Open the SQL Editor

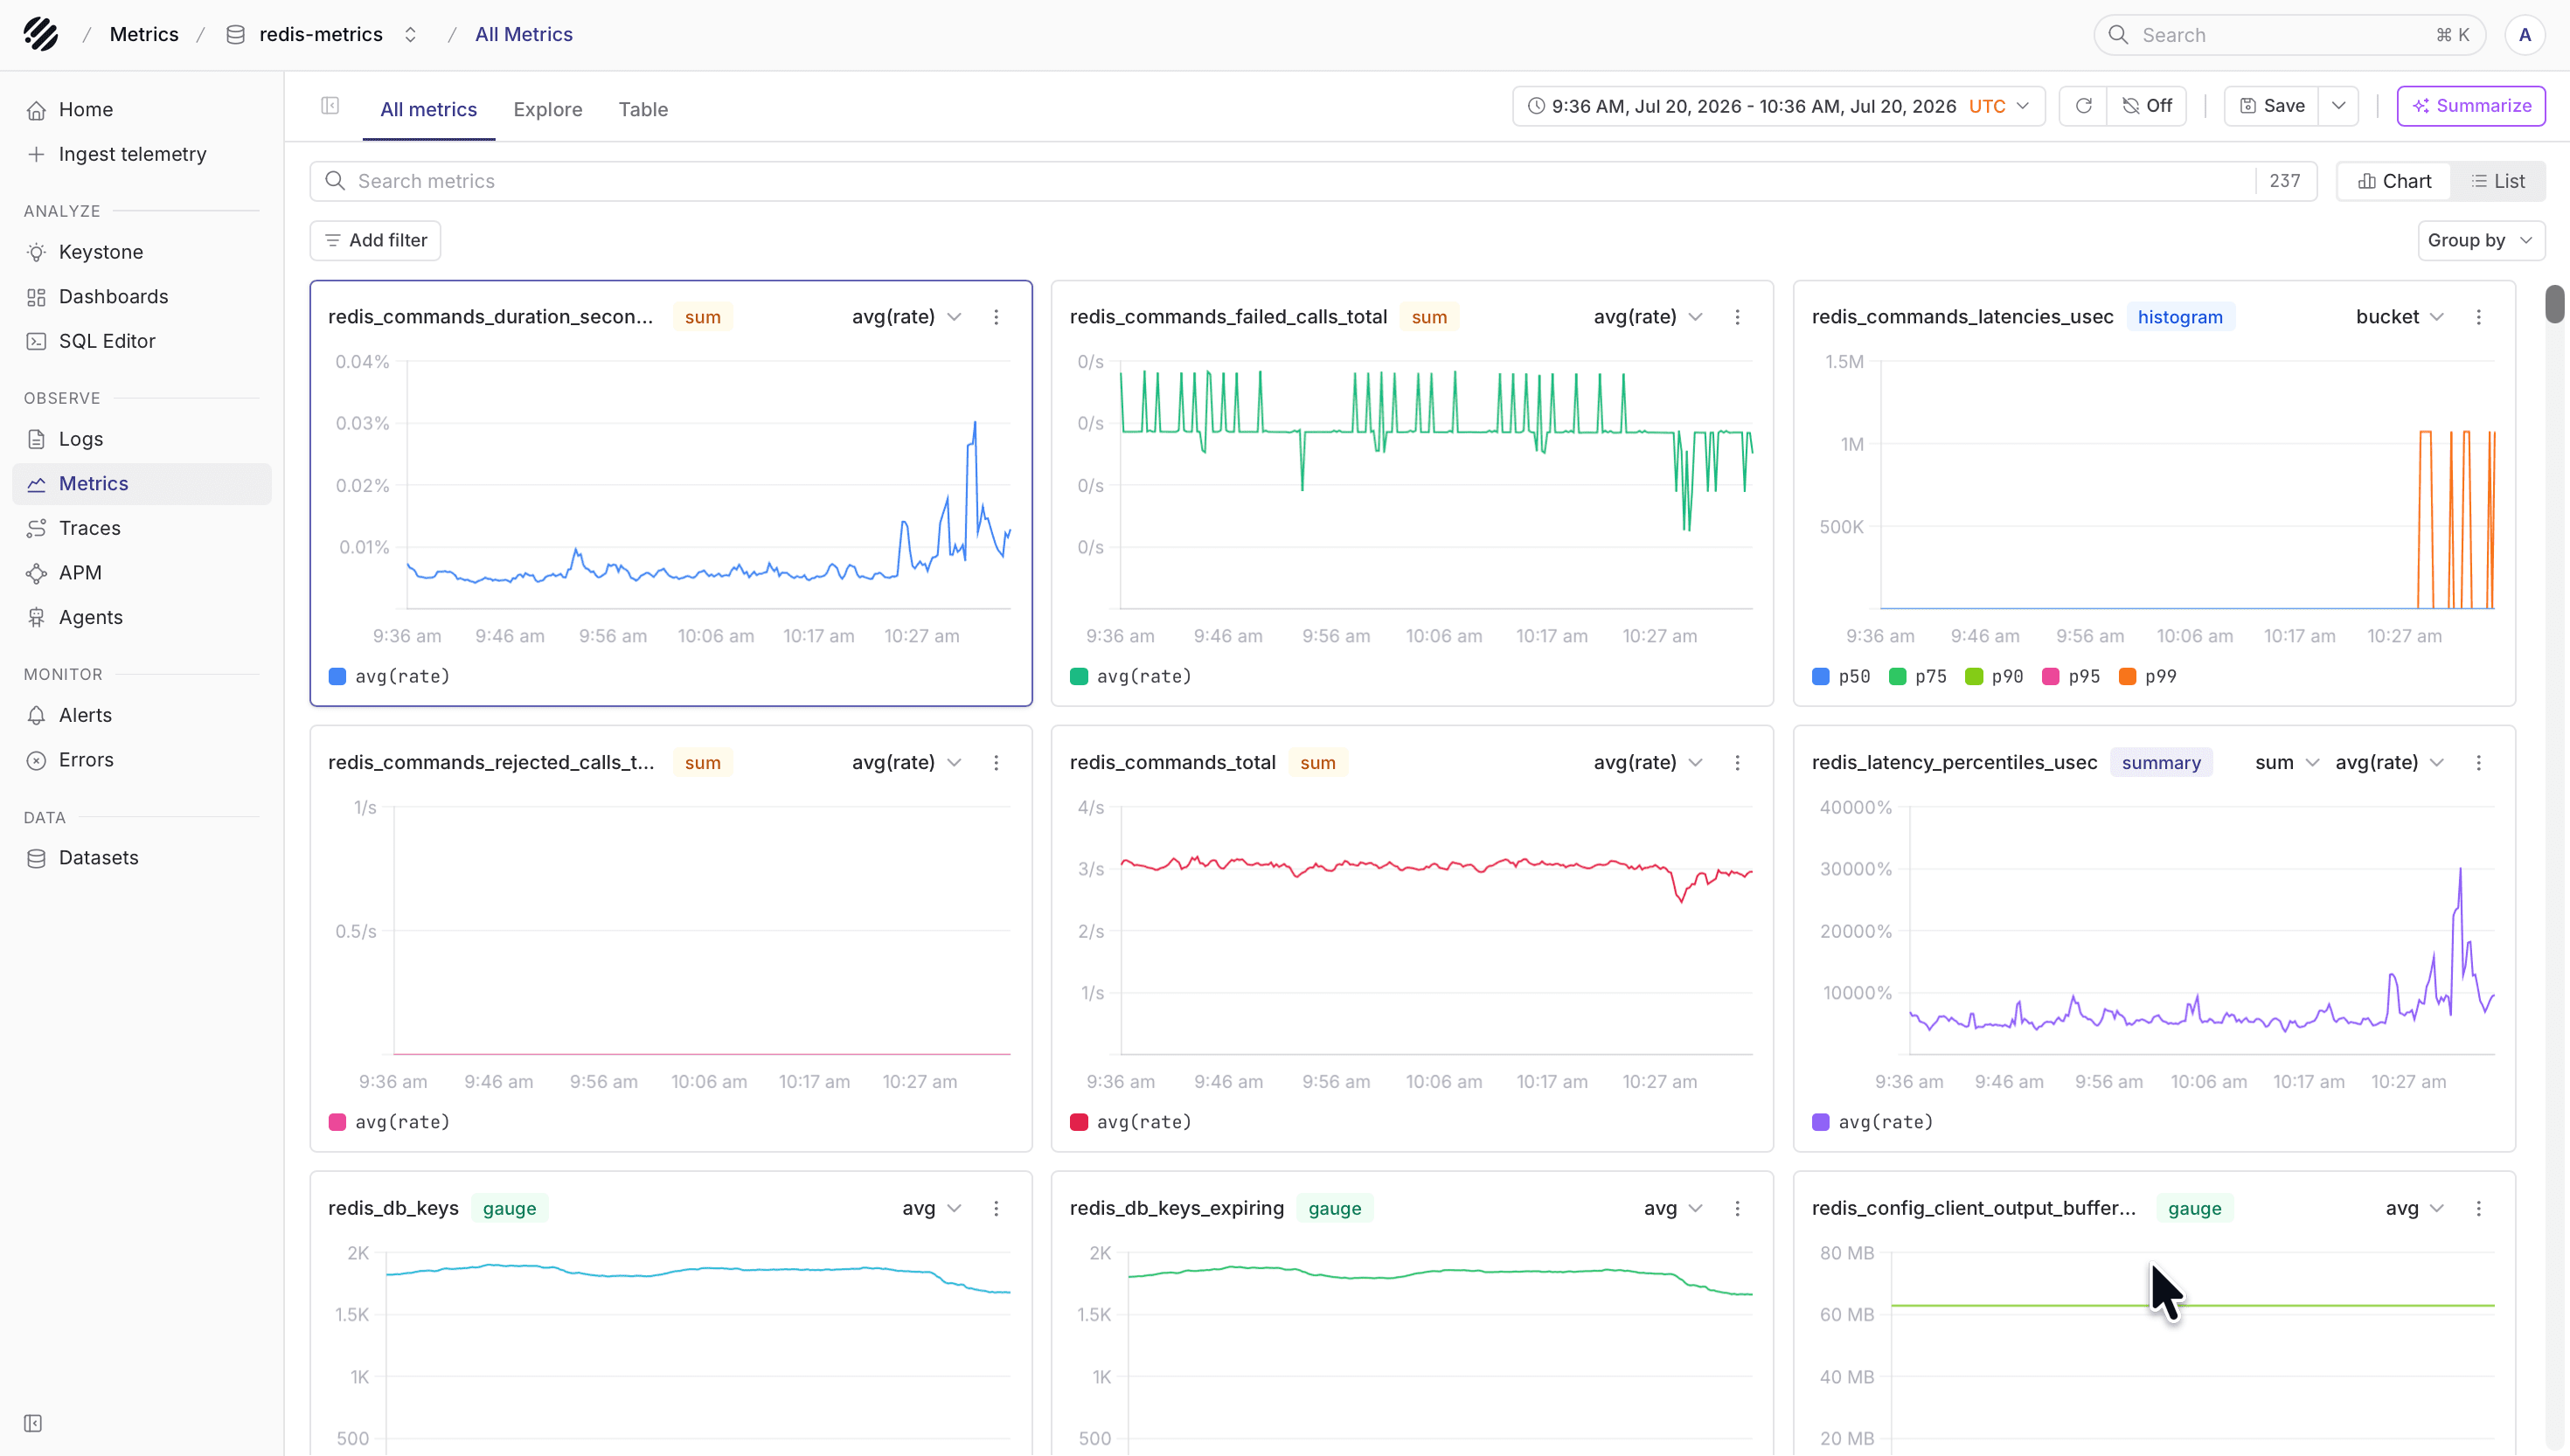pyautogui.click(x=142, y=341)
